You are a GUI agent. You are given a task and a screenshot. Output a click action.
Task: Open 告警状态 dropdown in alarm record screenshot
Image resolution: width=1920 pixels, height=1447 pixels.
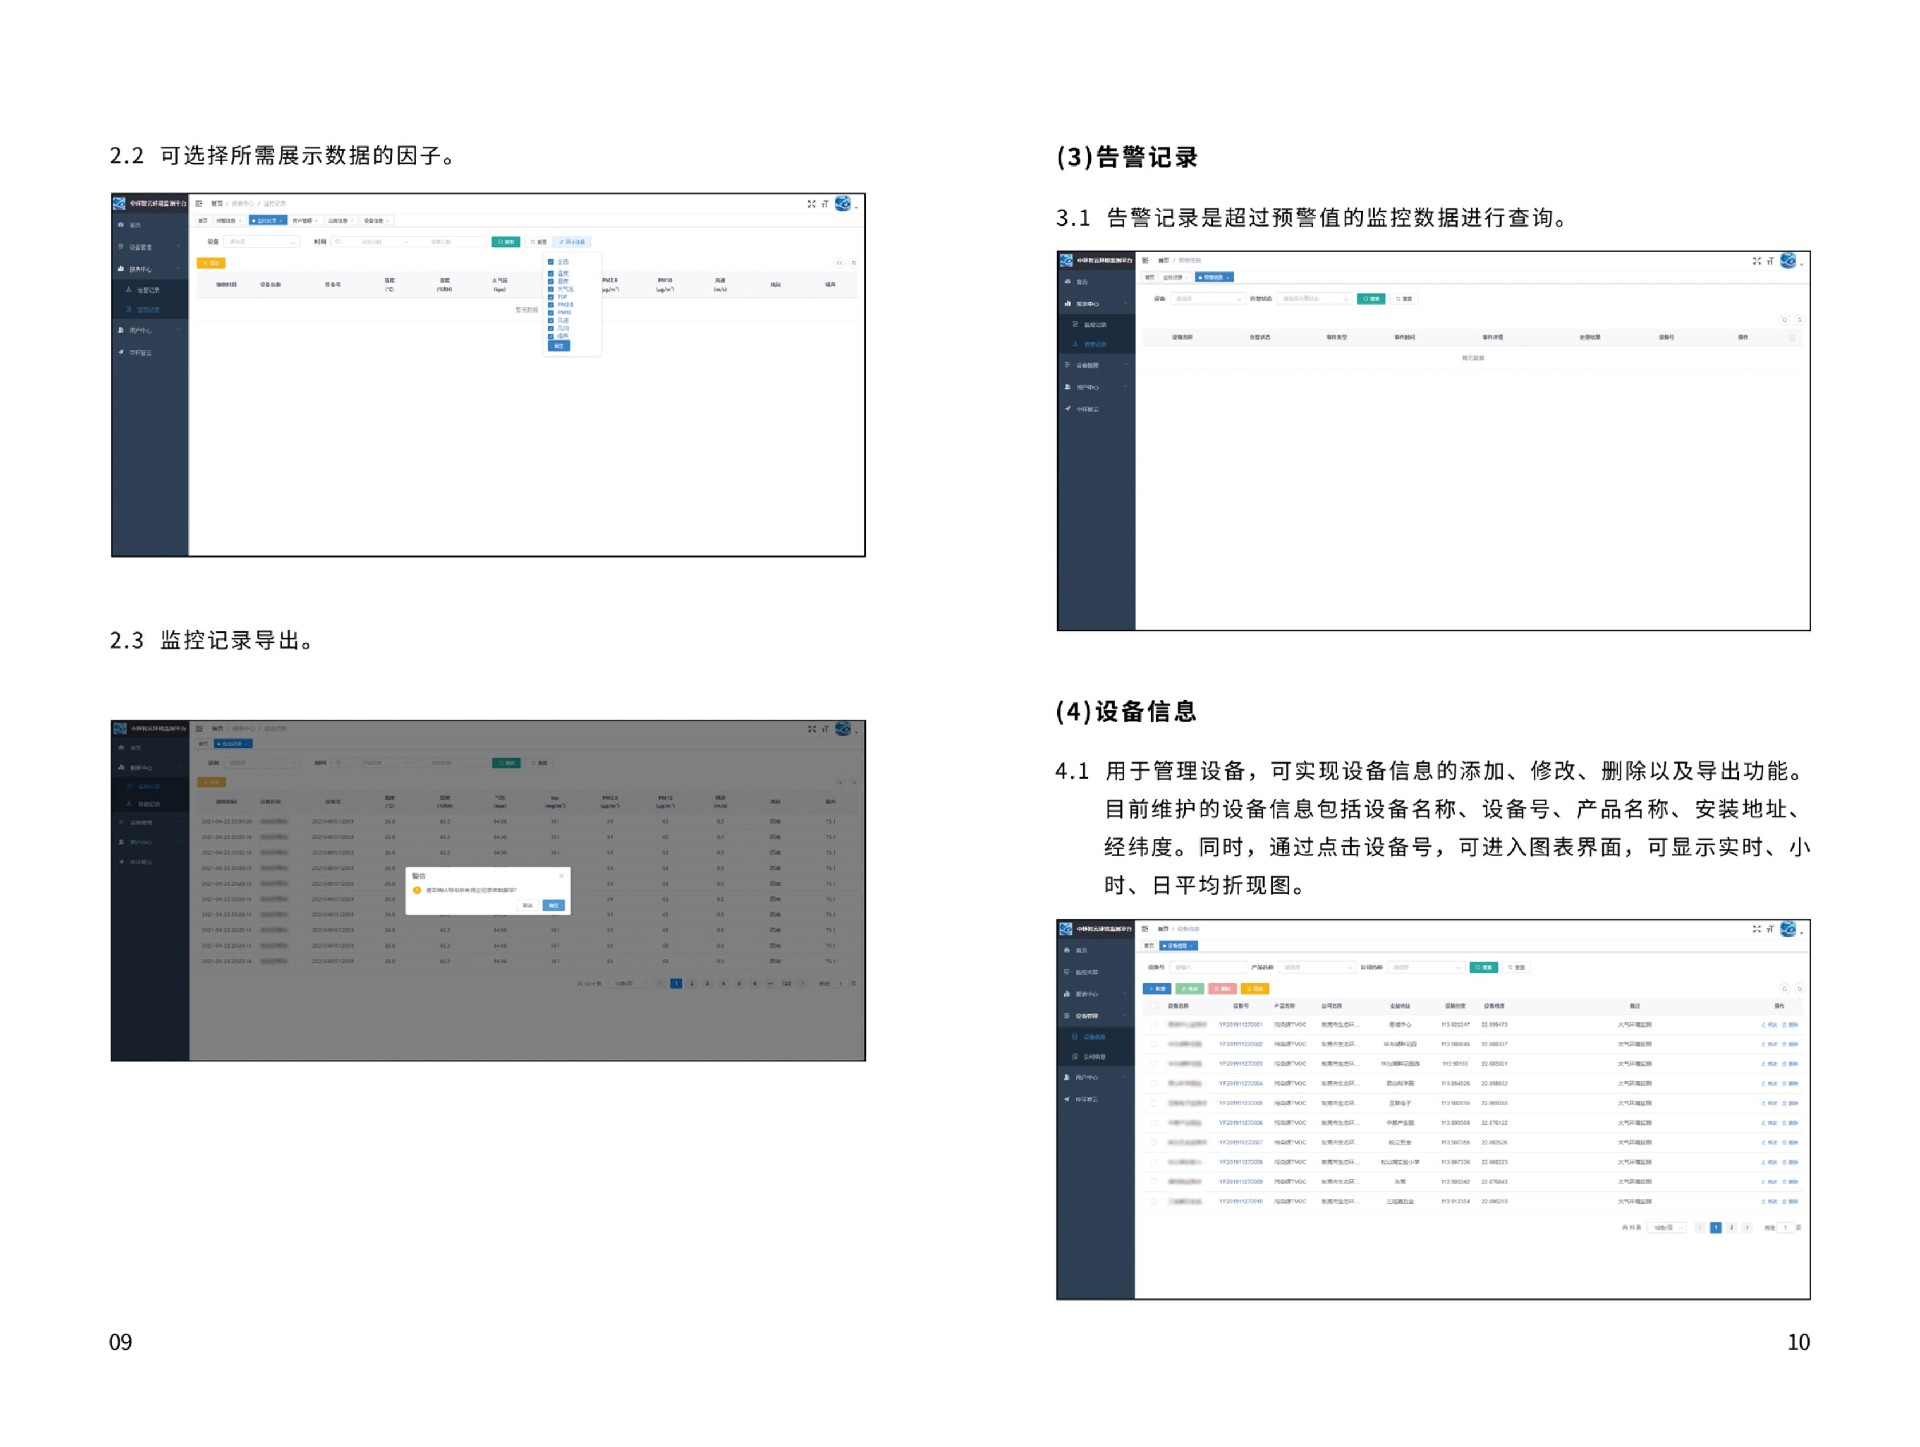(x=1315, y=299)
